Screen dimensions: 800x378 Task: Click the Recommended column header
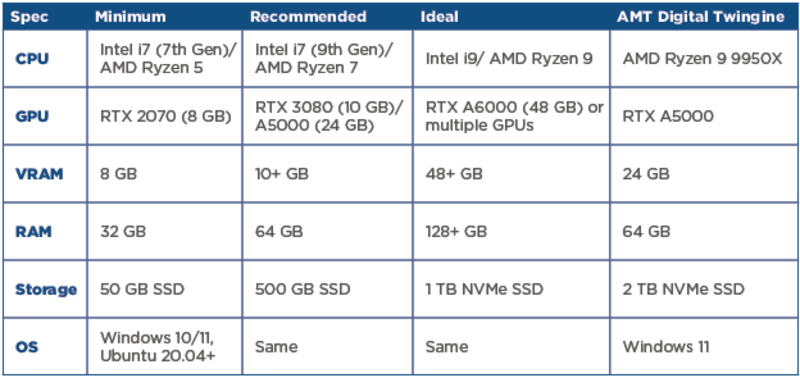click(308, 17)
